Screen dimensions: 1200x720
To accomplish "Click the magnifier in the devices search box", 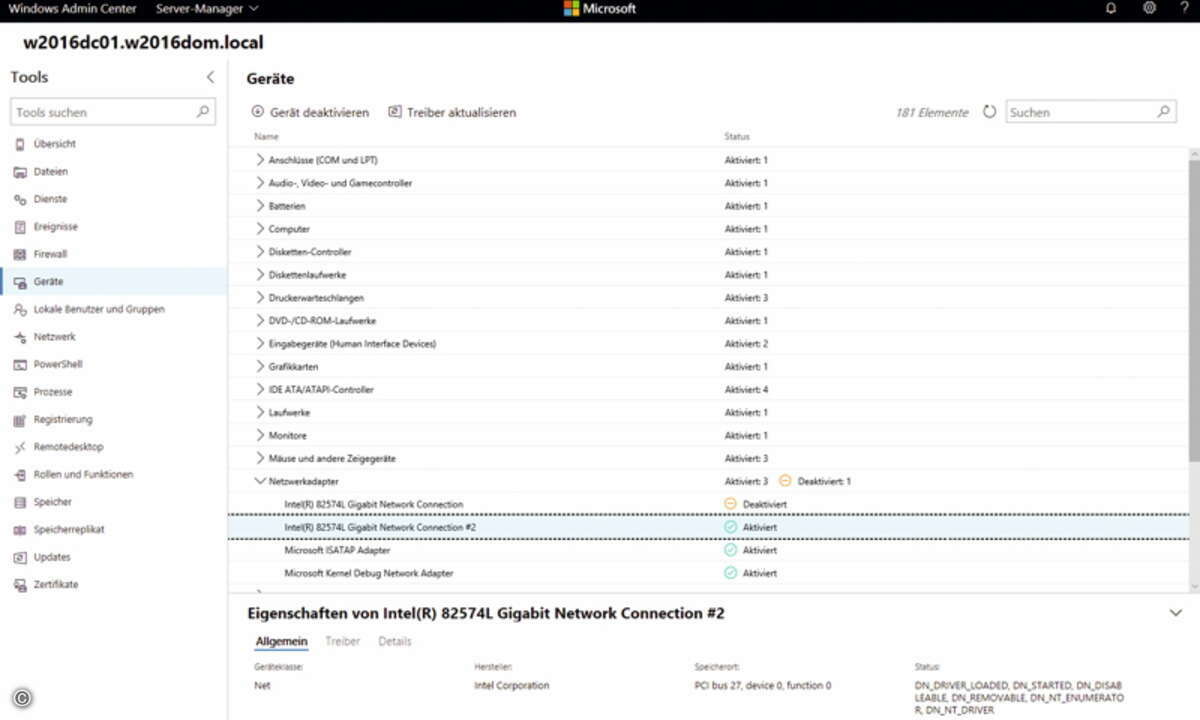I will 1164,112.
